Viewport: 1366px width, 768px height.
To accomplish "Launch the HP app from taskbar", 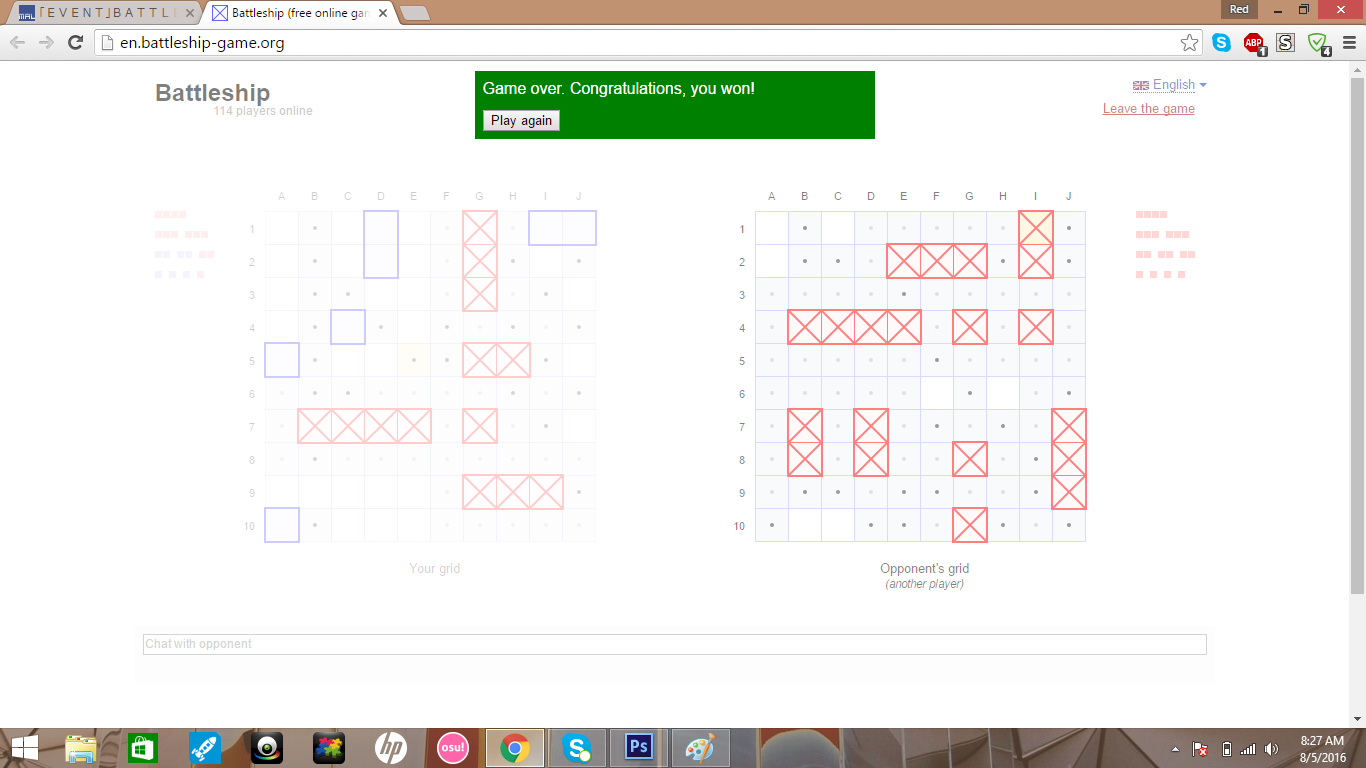I will click(391, 748).
